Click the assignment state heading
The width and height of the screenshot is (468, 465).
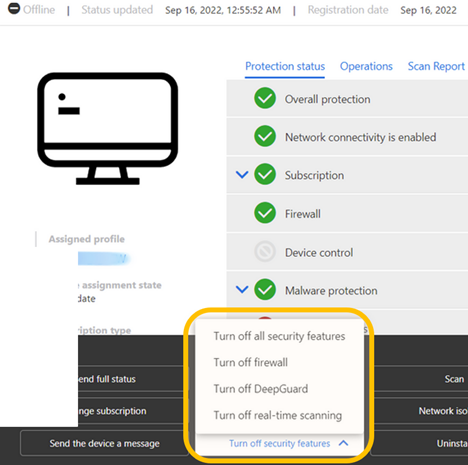120,285
